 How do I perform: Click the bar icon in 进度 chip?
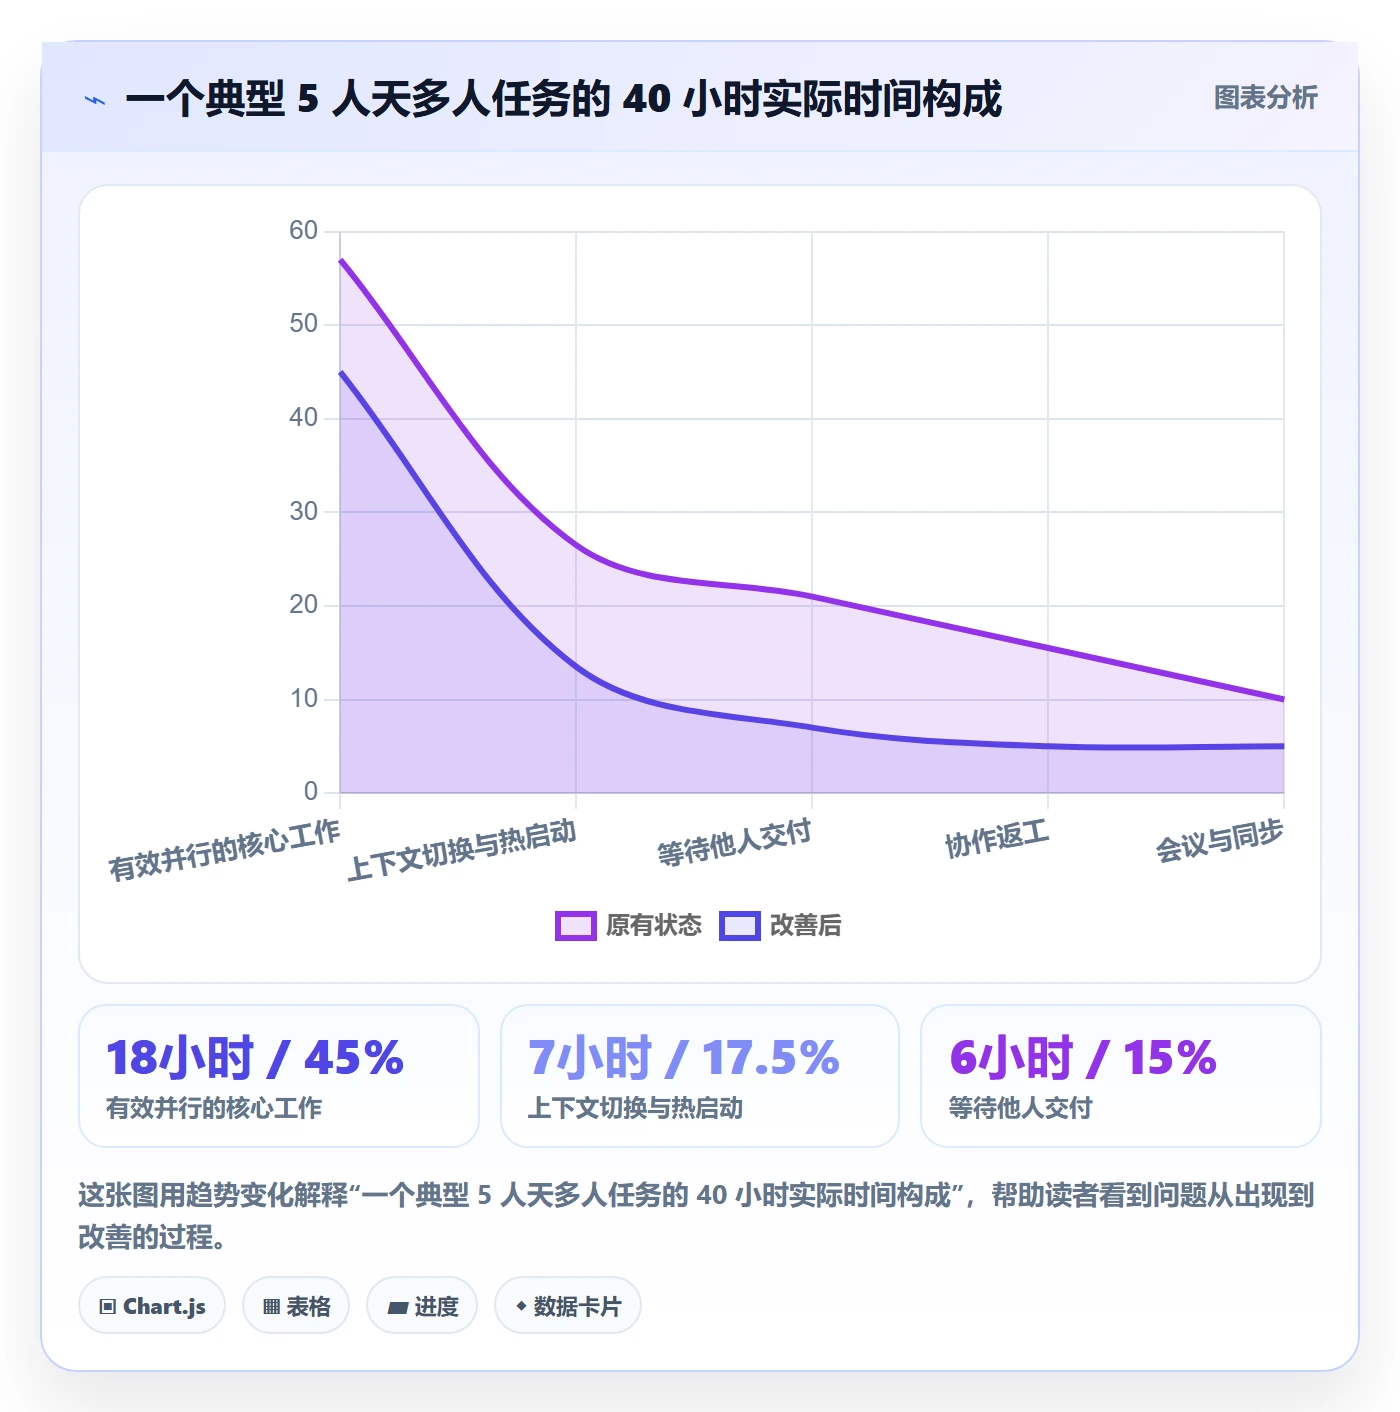[x=398, y=1308]
